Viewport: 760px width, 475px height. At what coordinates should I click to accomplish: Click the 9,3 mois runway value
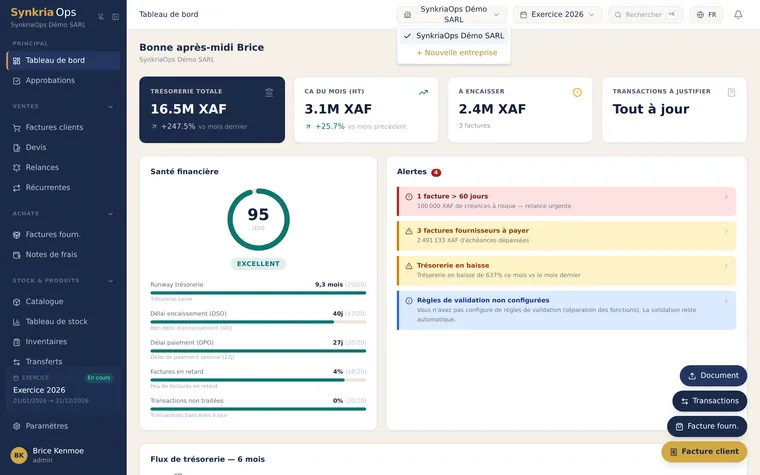(329, 285)
